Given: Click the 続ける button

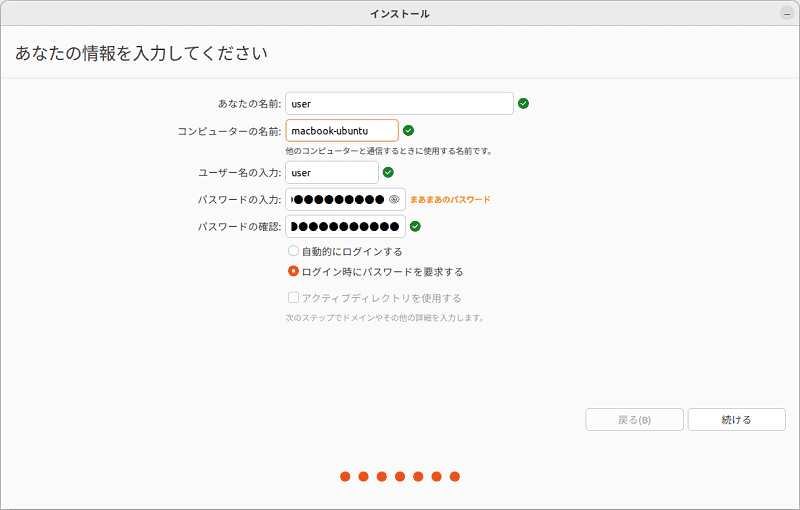Looking at the screenshot, I should tap(736, 420).
